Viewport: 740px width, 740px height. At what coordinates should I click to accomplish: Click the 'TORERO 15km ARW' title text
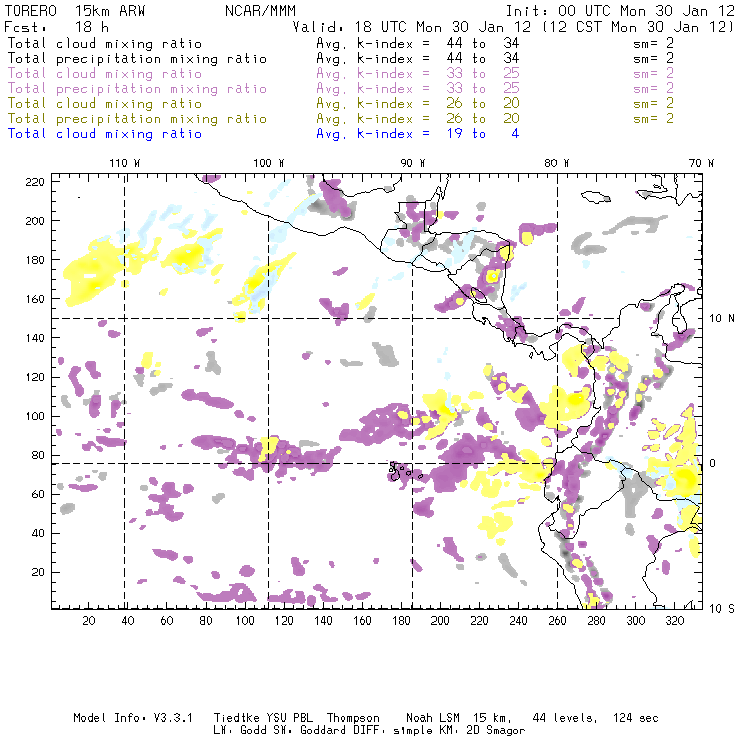pyautogui.click(x=75, y=11)
